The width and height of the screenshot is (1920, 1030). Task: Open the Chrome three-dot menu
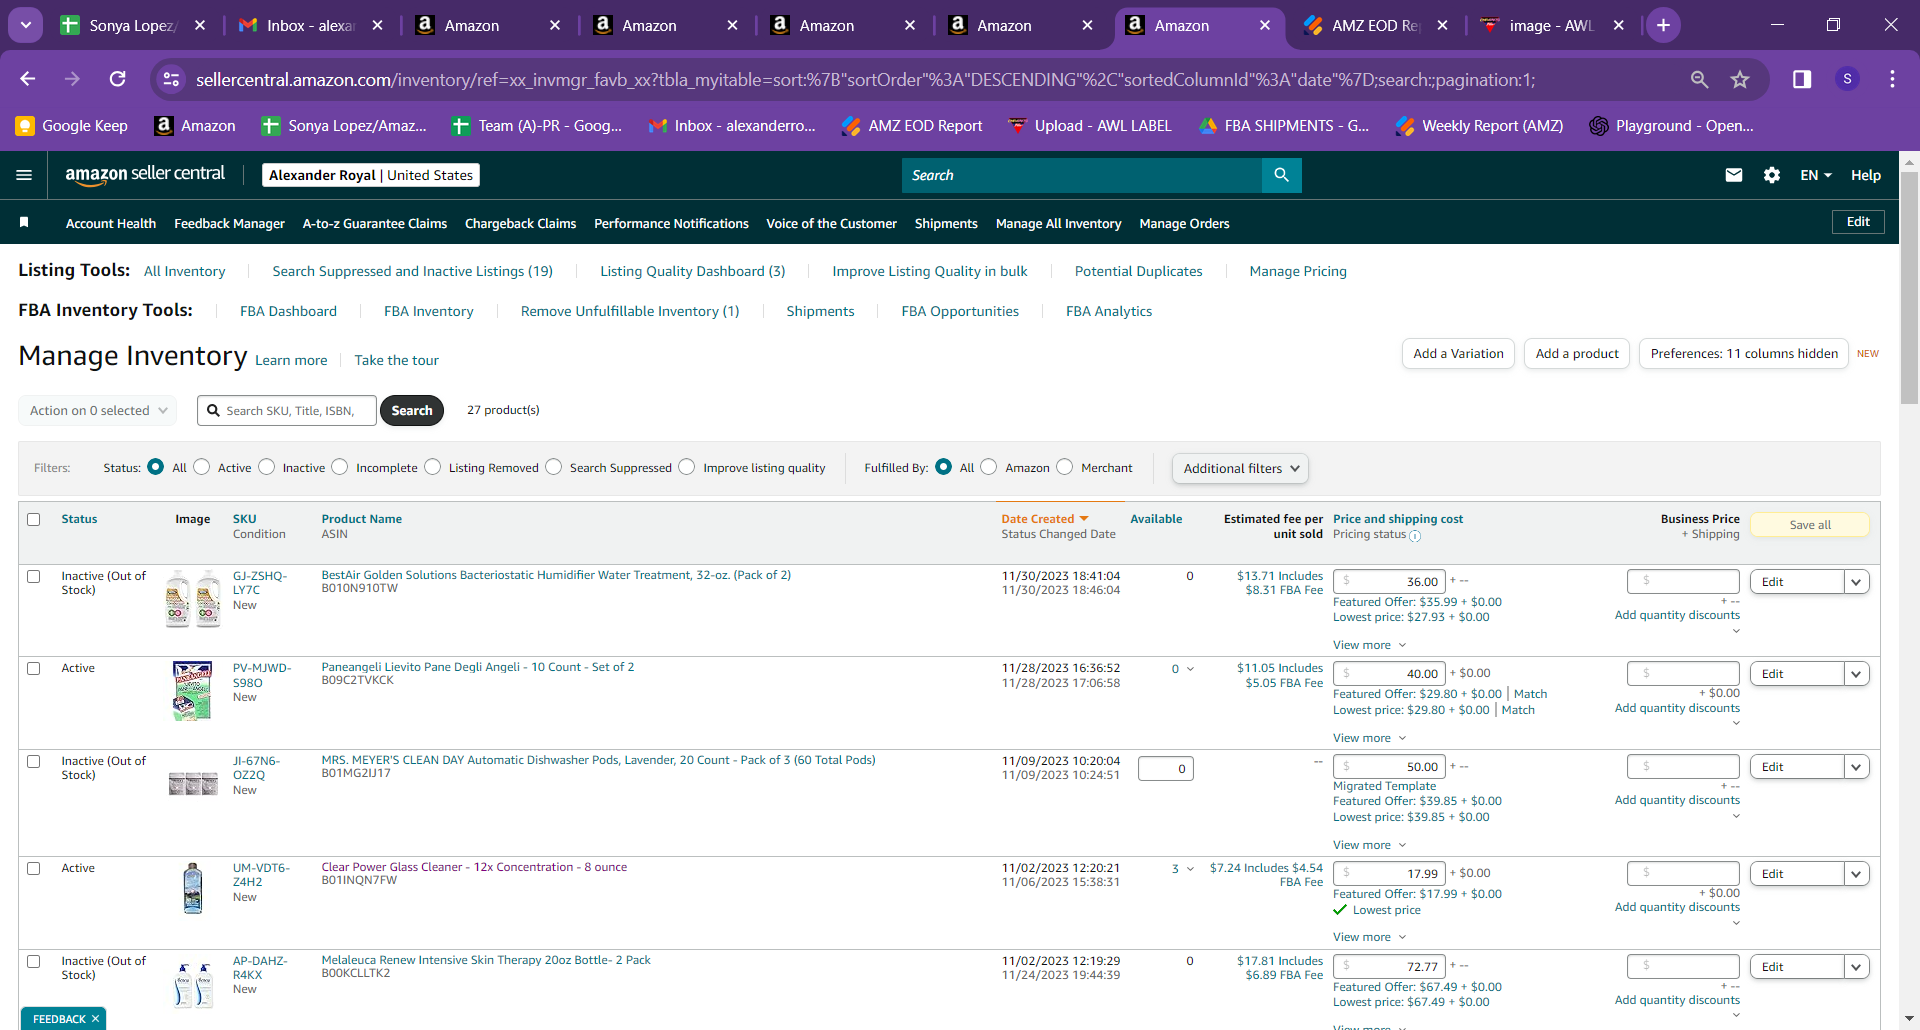point(1892,79)
